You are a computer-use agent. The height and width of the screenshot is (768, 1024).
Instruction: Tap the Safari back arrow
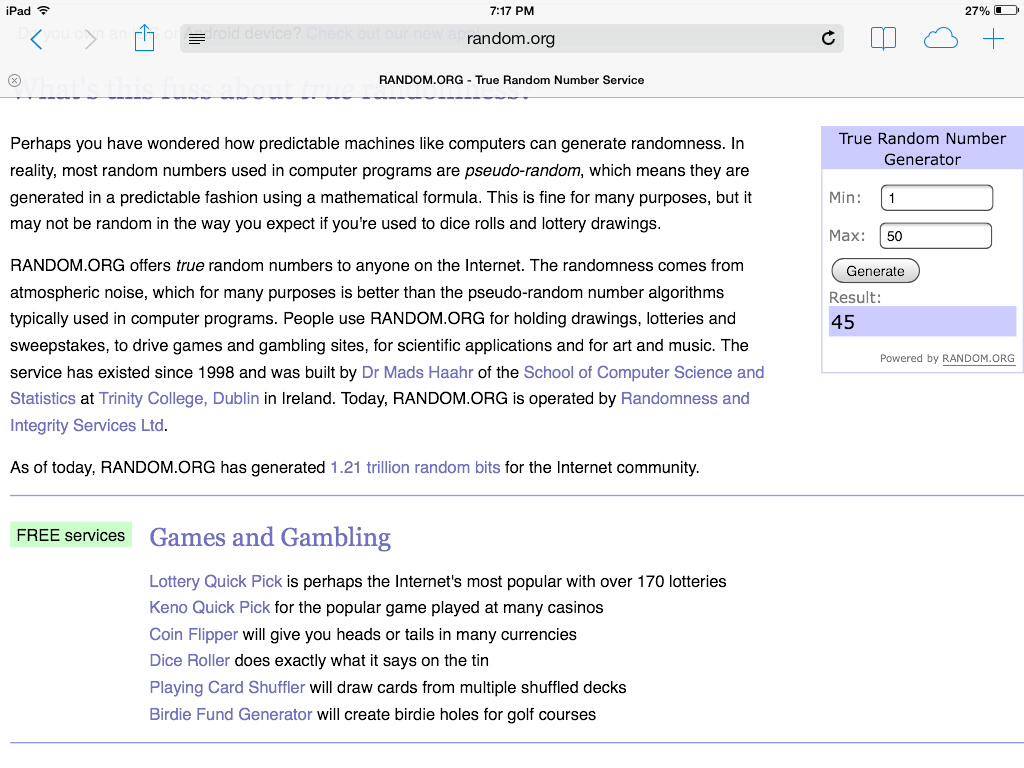click(x=37, y=39)
